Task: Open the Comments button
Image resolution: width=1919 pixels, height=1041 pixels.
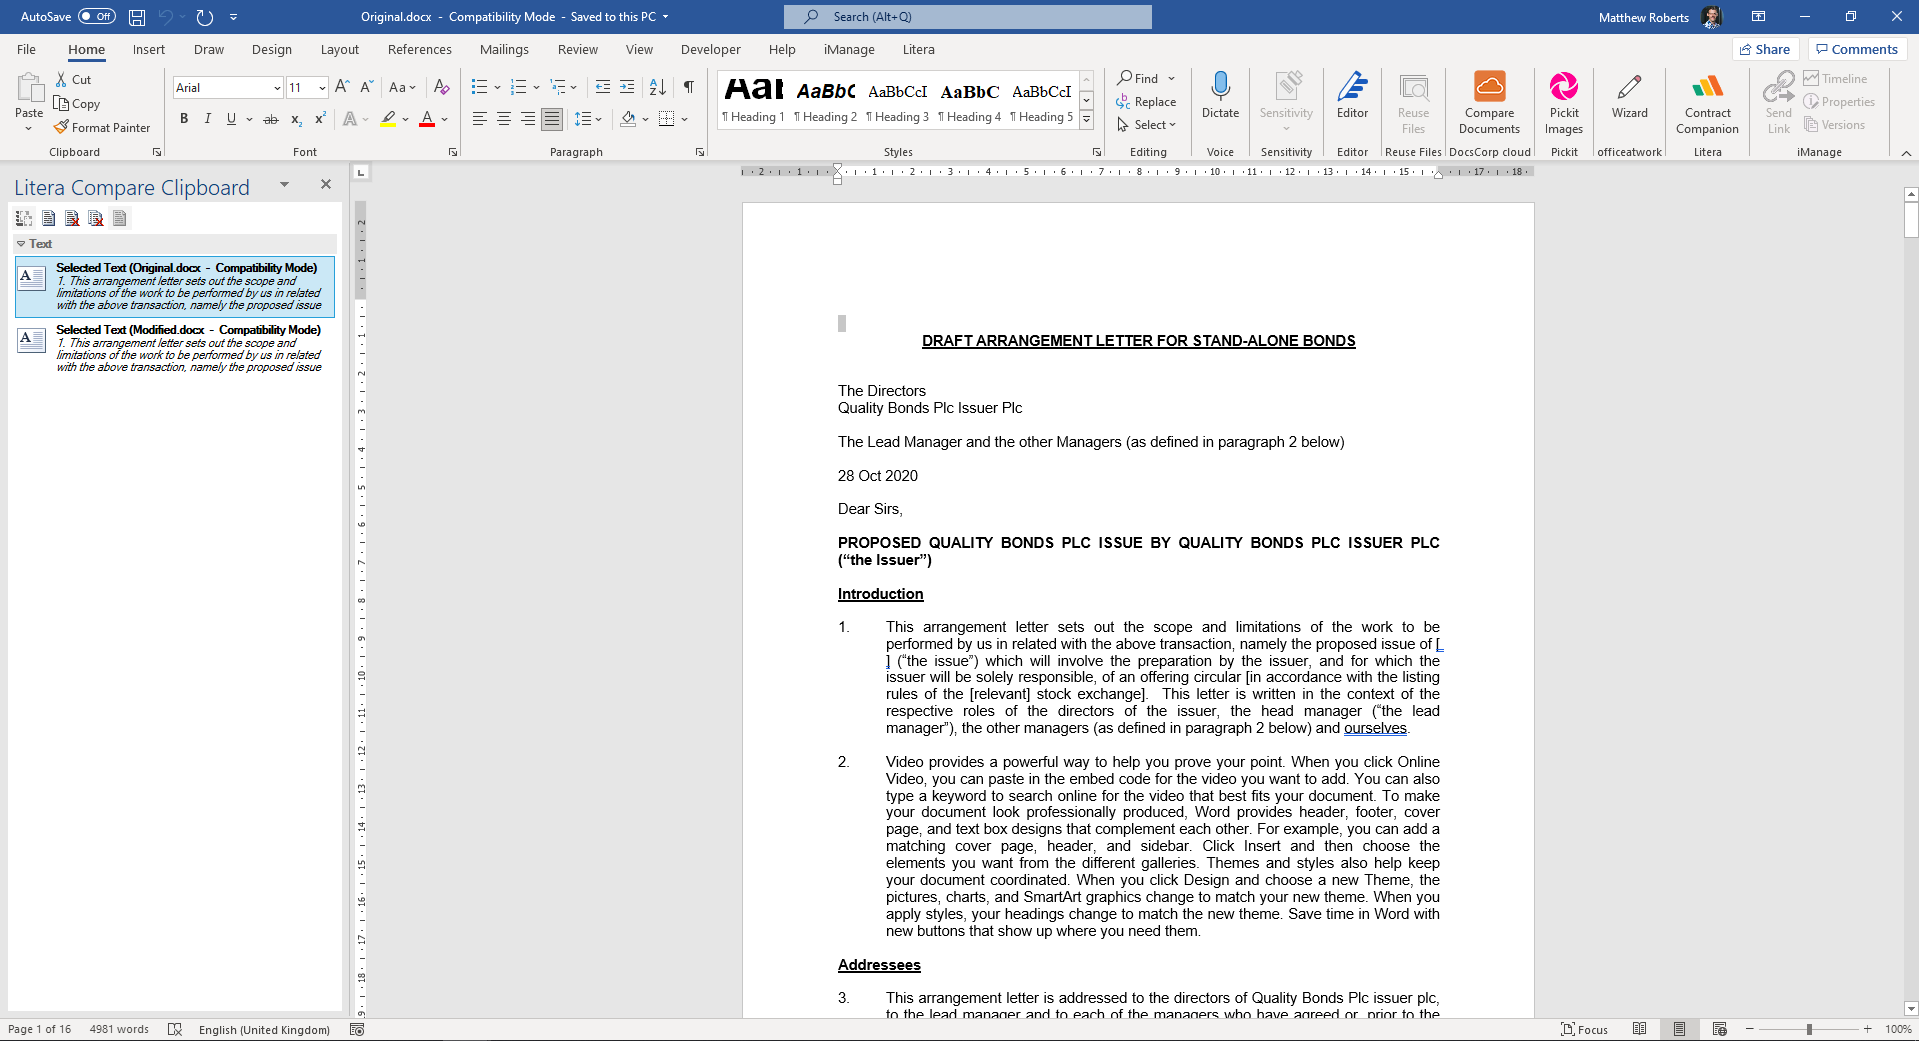Action: (1857, 49)
